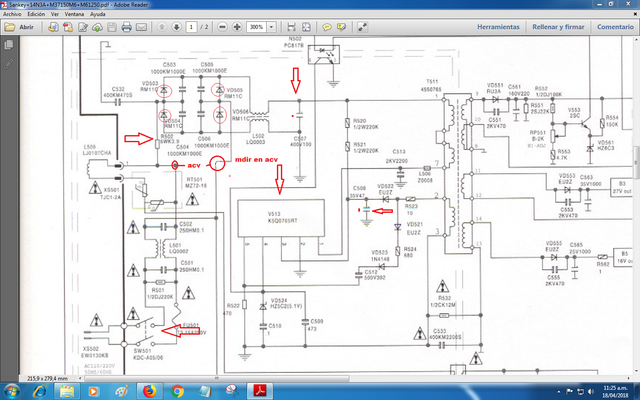Viewport: 640px width, 400px height.
Task: Open Google Chrome from taskbar
Action: (x=177, y=391)
